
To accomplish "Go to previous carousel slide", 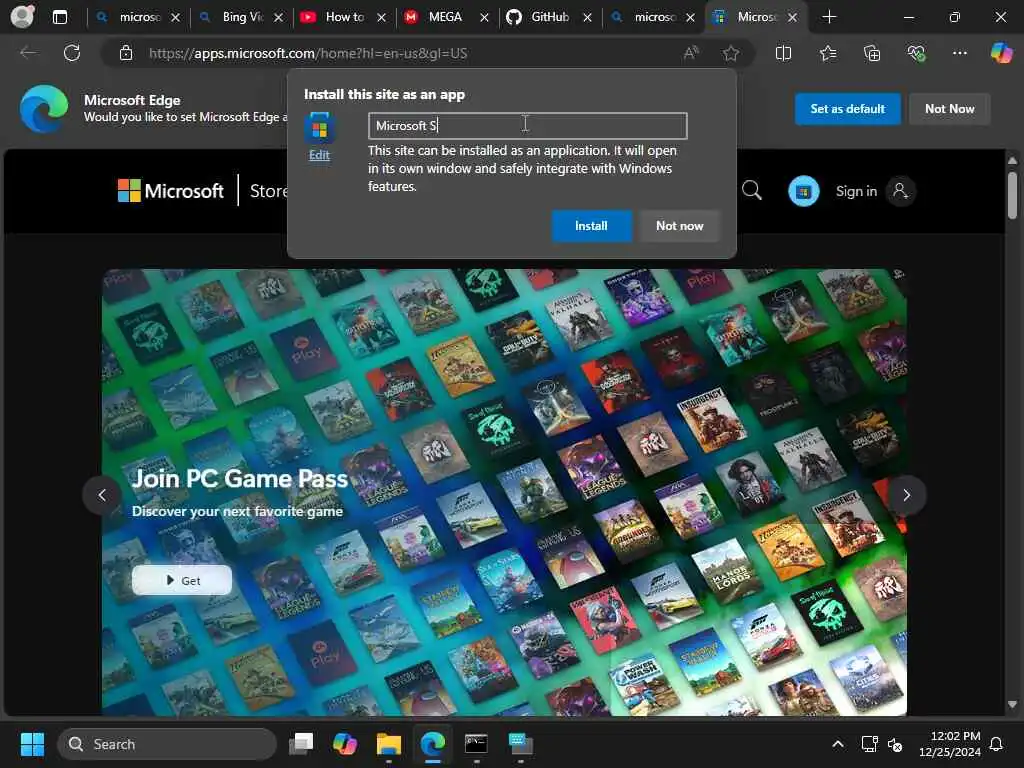I will point(102,495).
